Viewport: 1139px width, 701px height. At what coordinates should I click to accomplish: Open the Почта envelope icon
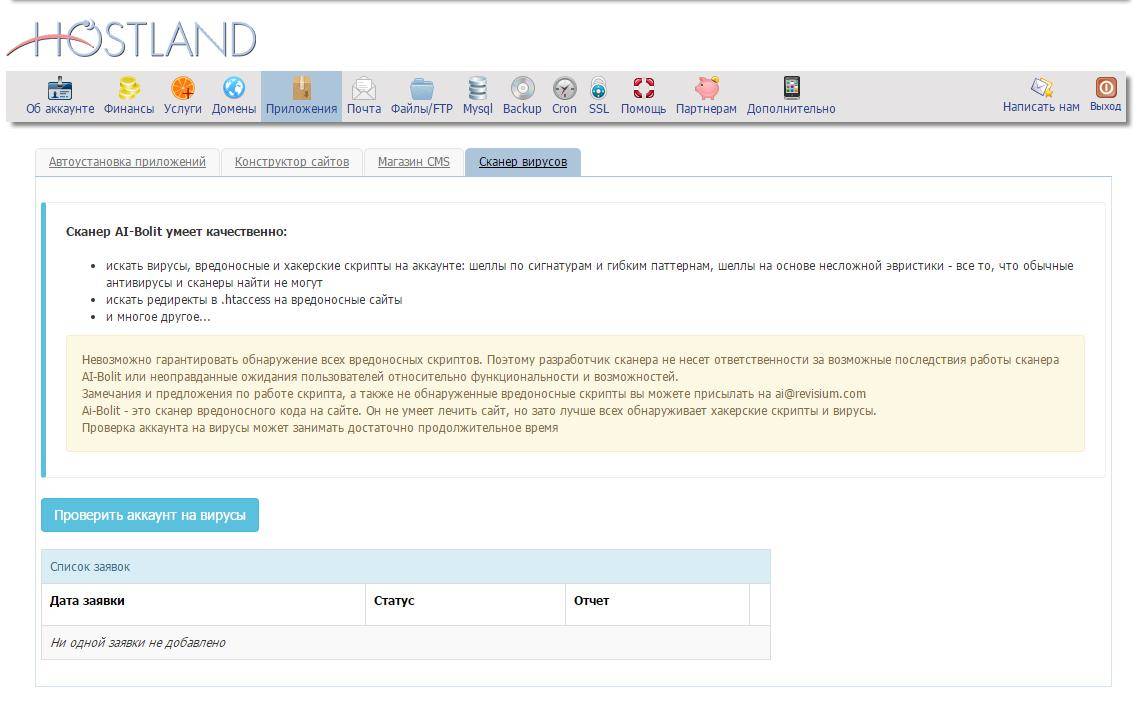click(364, 89)
